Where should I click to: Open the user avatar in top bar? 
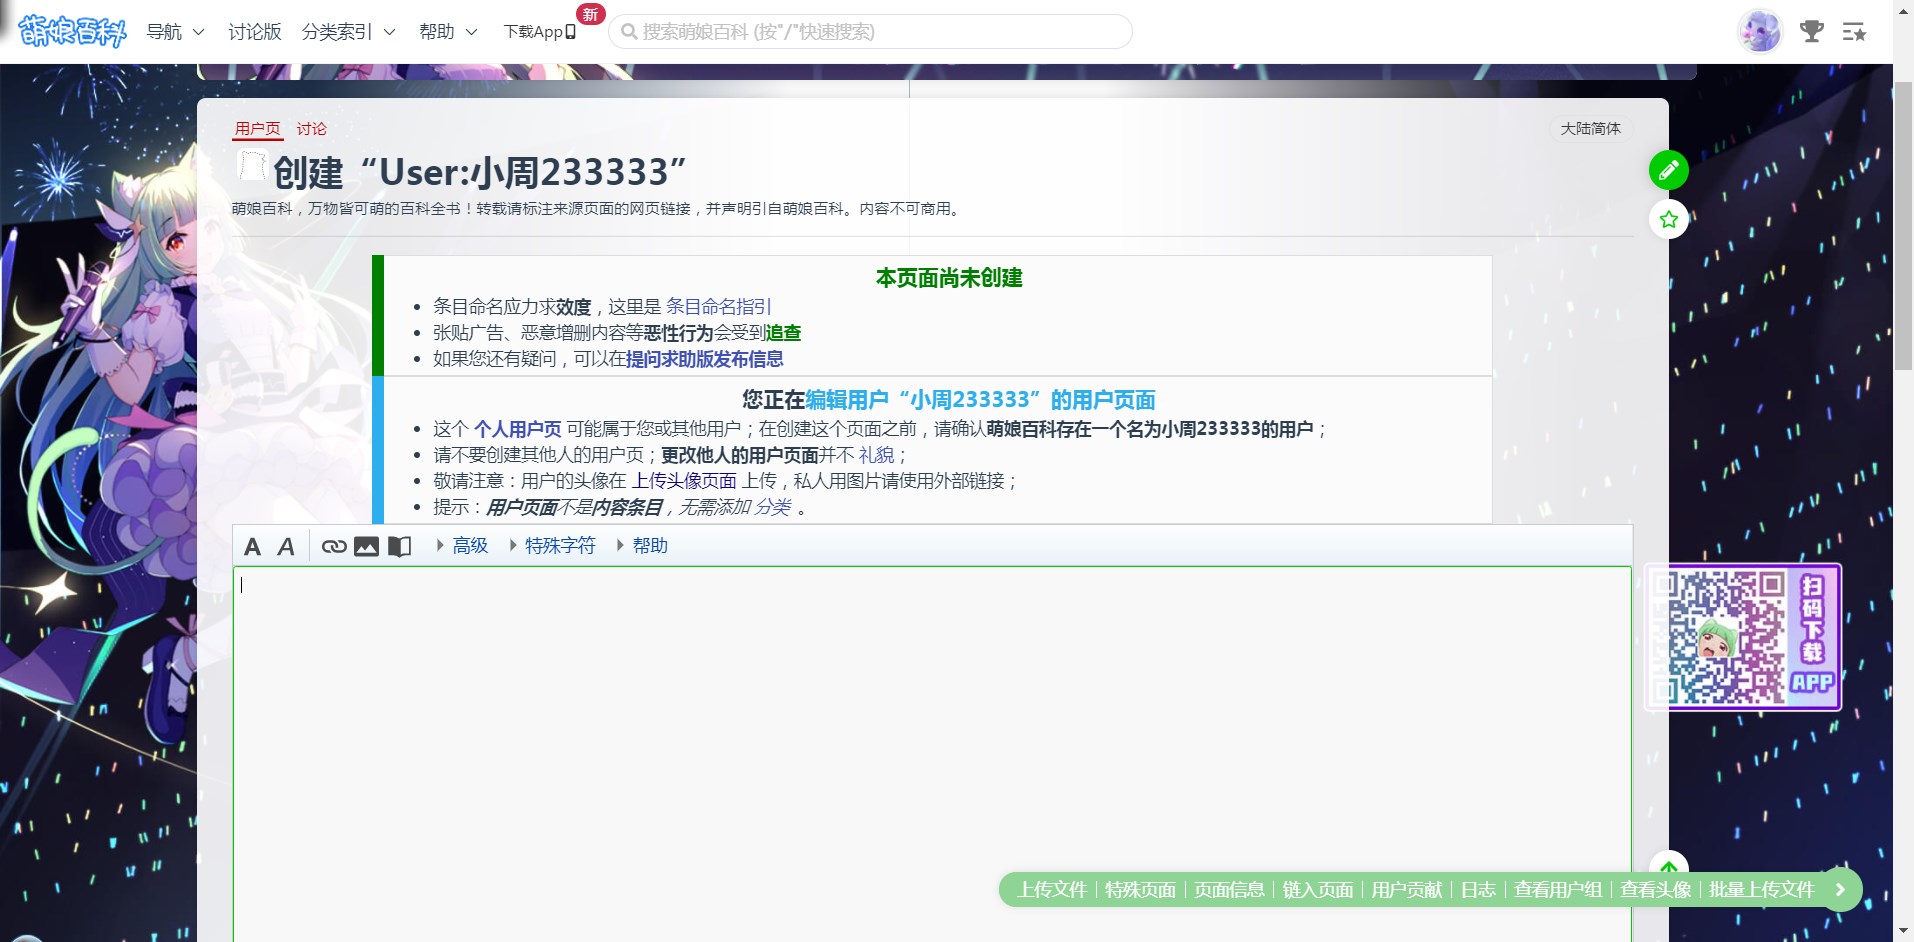tap(1760, 32)
